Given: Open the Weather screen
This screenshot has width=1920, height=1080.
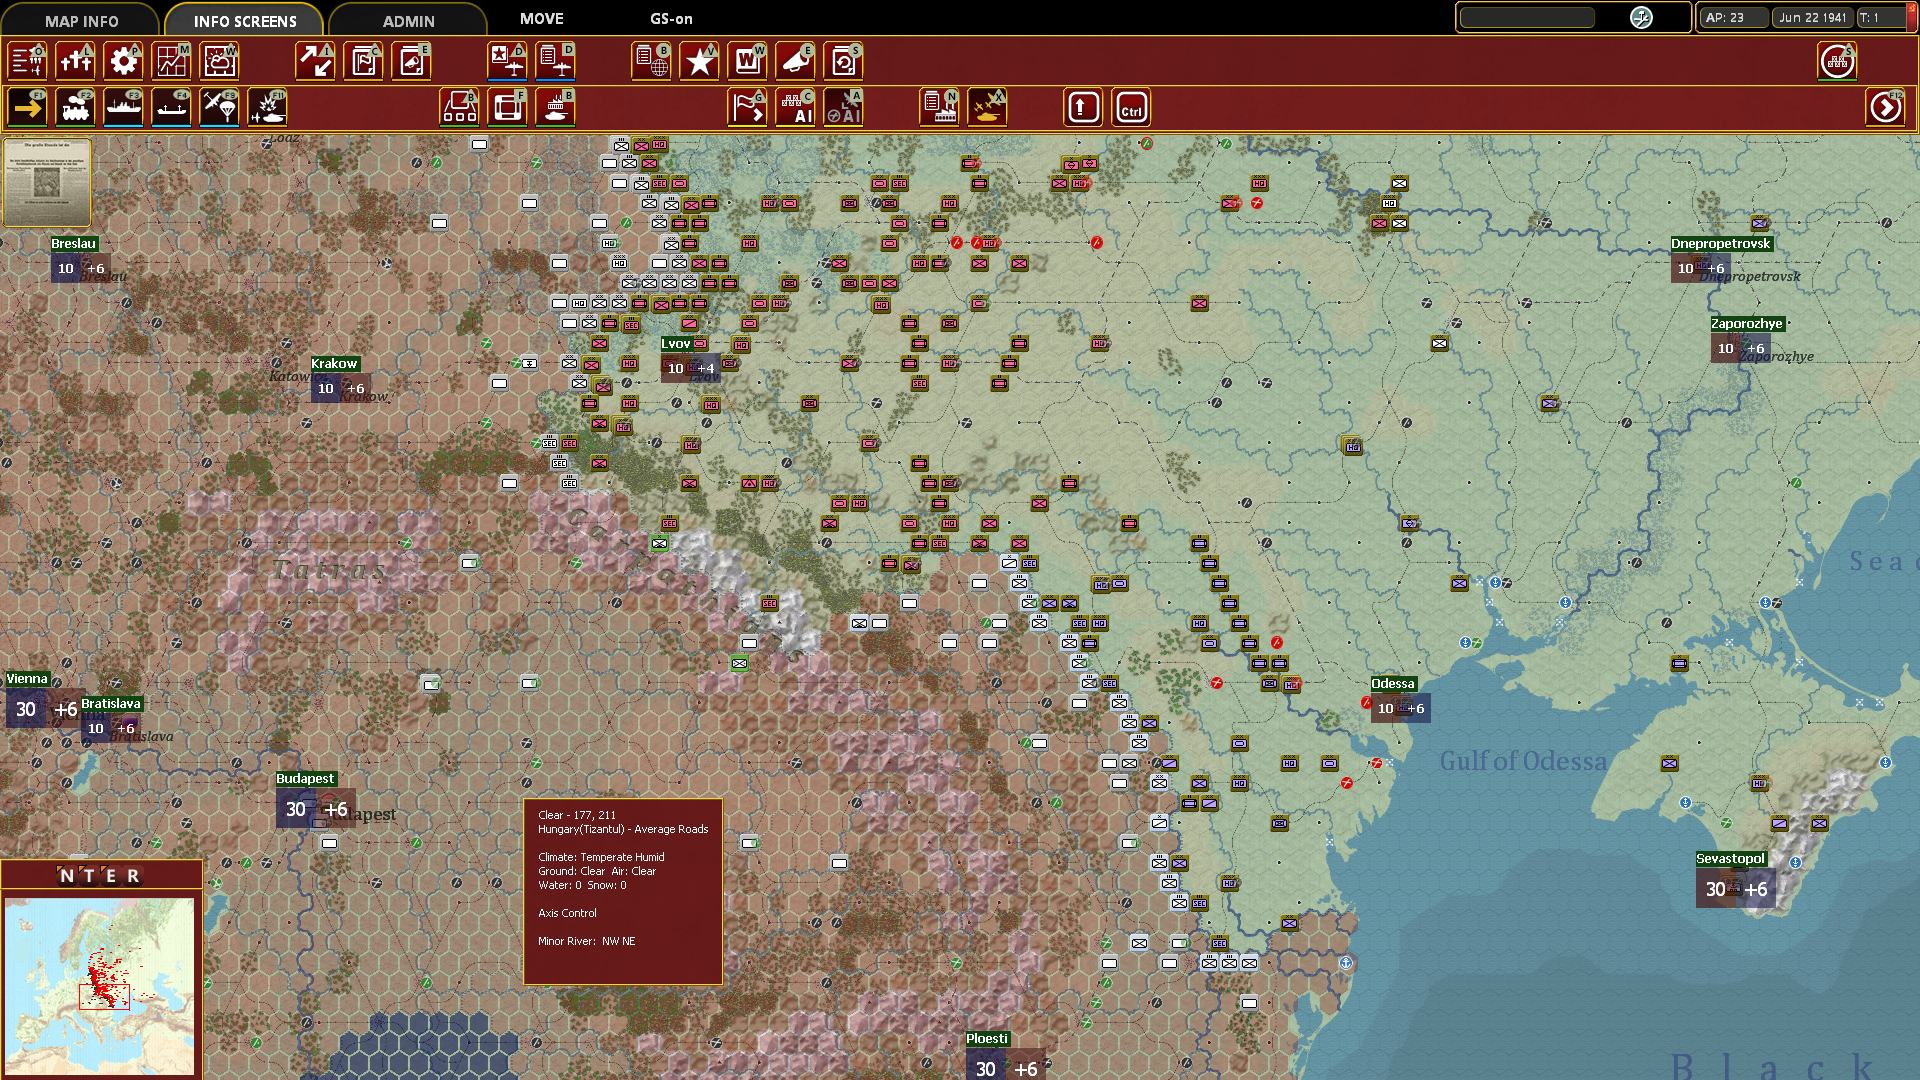Looking at the screenshot, I should pos(219,61).
